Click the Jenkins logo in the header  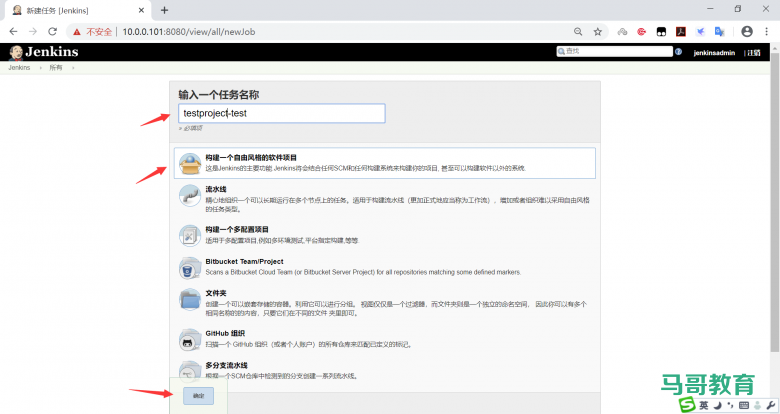44,52
